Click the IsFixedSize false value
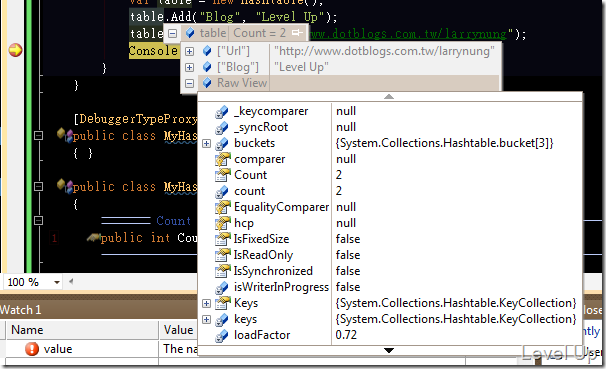Viewport: 606px width, 369px height. pos(348,239)
